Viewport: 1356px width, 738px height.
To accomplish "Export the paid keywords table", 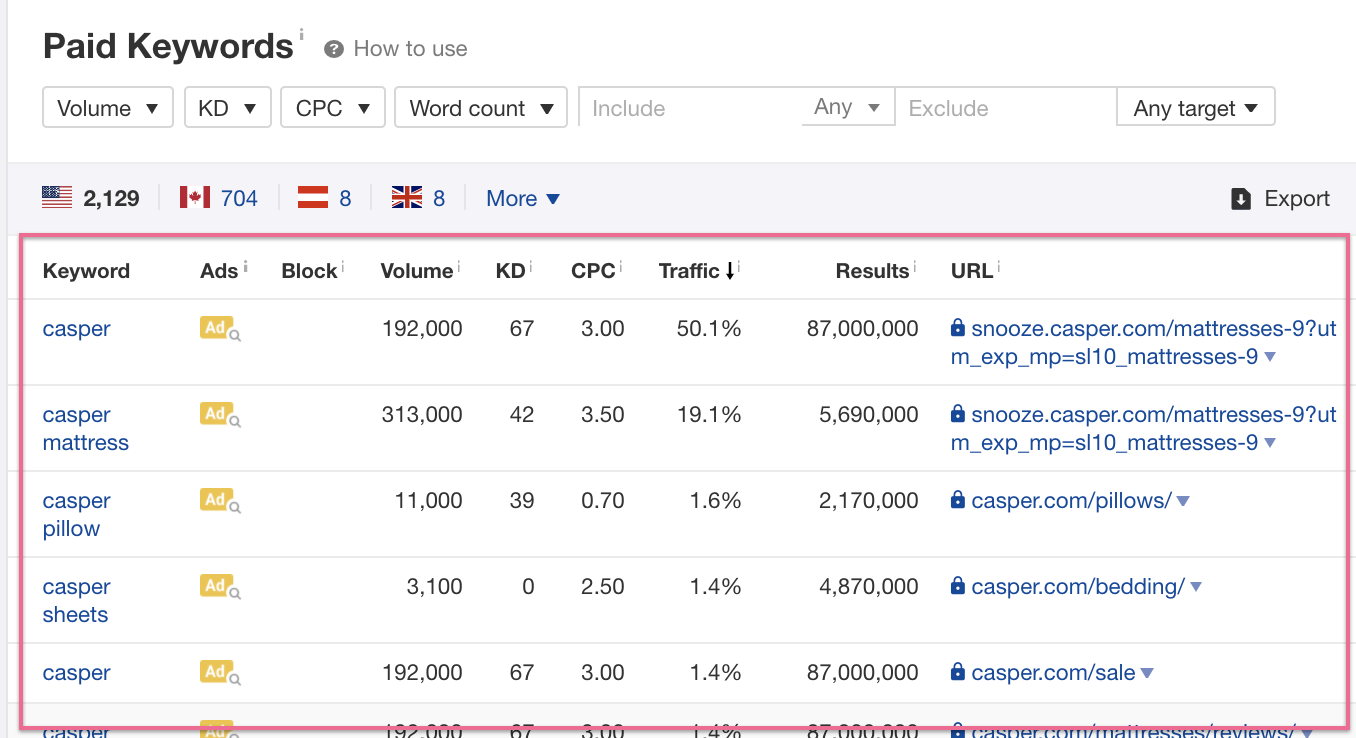I will coord(1281,198).
